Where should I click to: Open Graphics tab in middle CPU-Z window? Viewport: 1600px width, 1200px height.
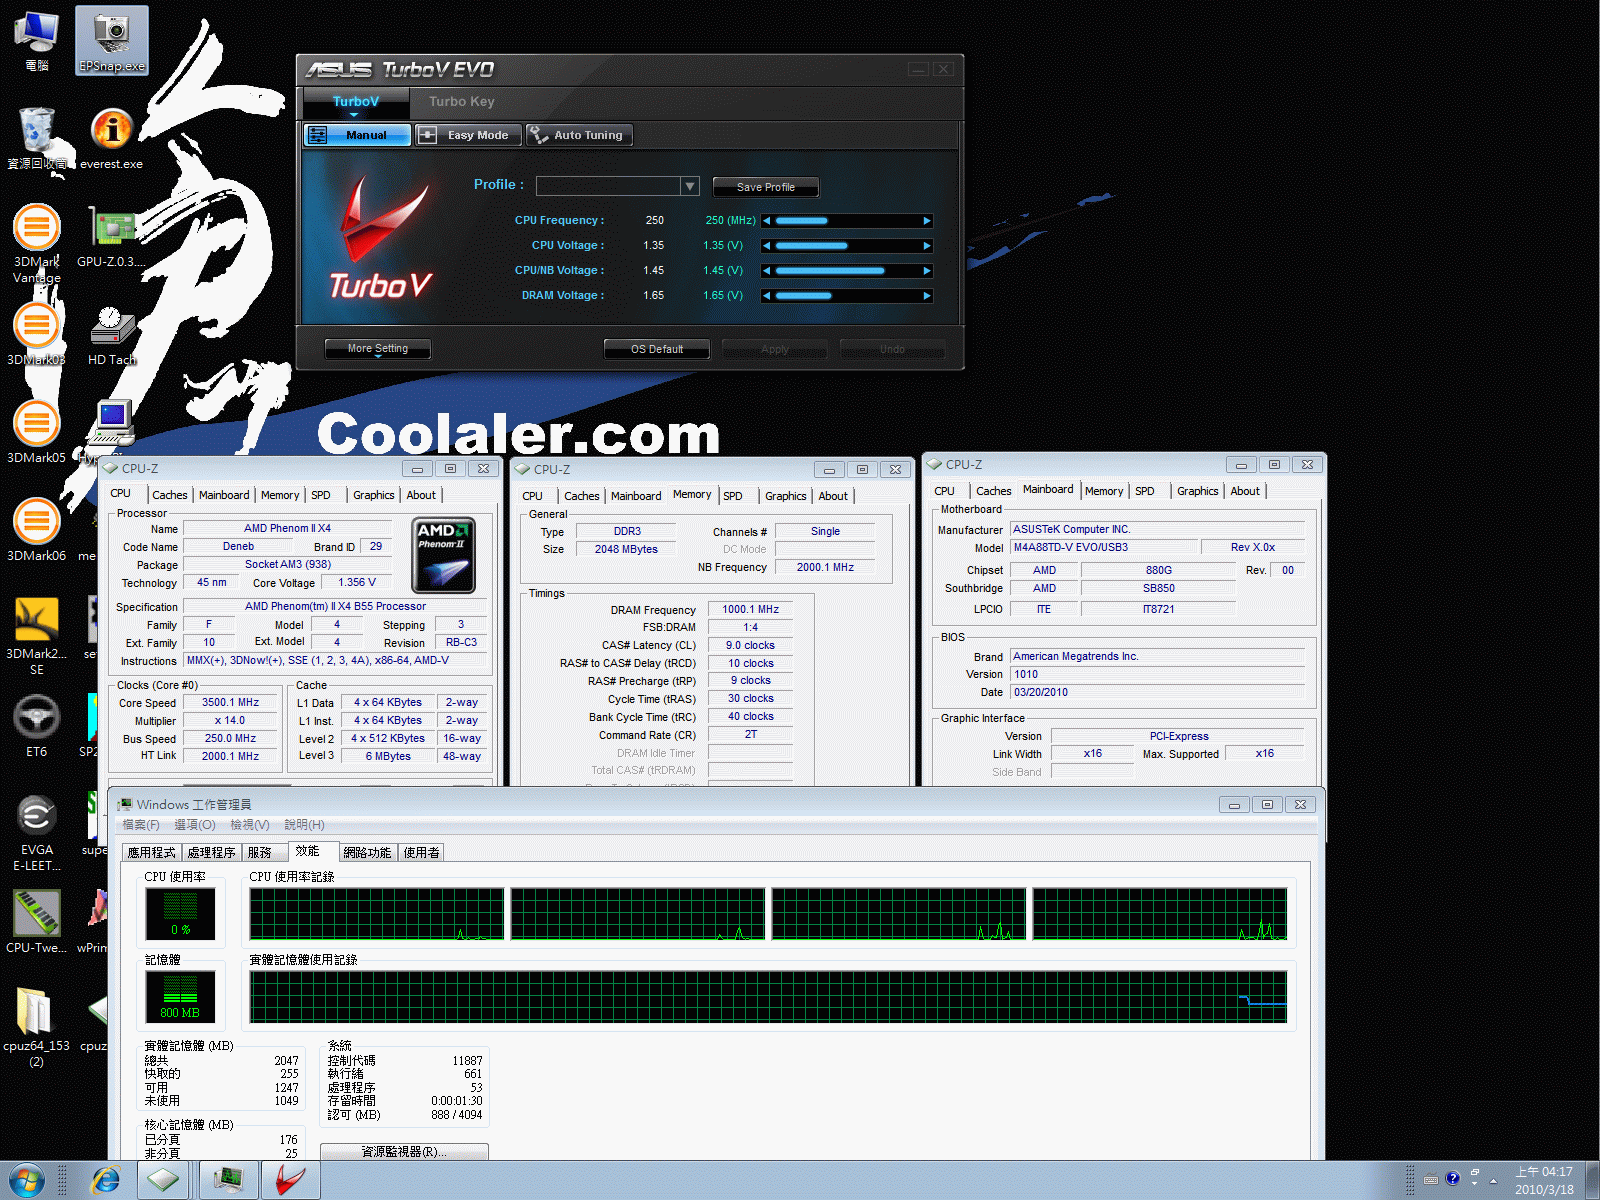pyautogui.click(x=786, y=496)
